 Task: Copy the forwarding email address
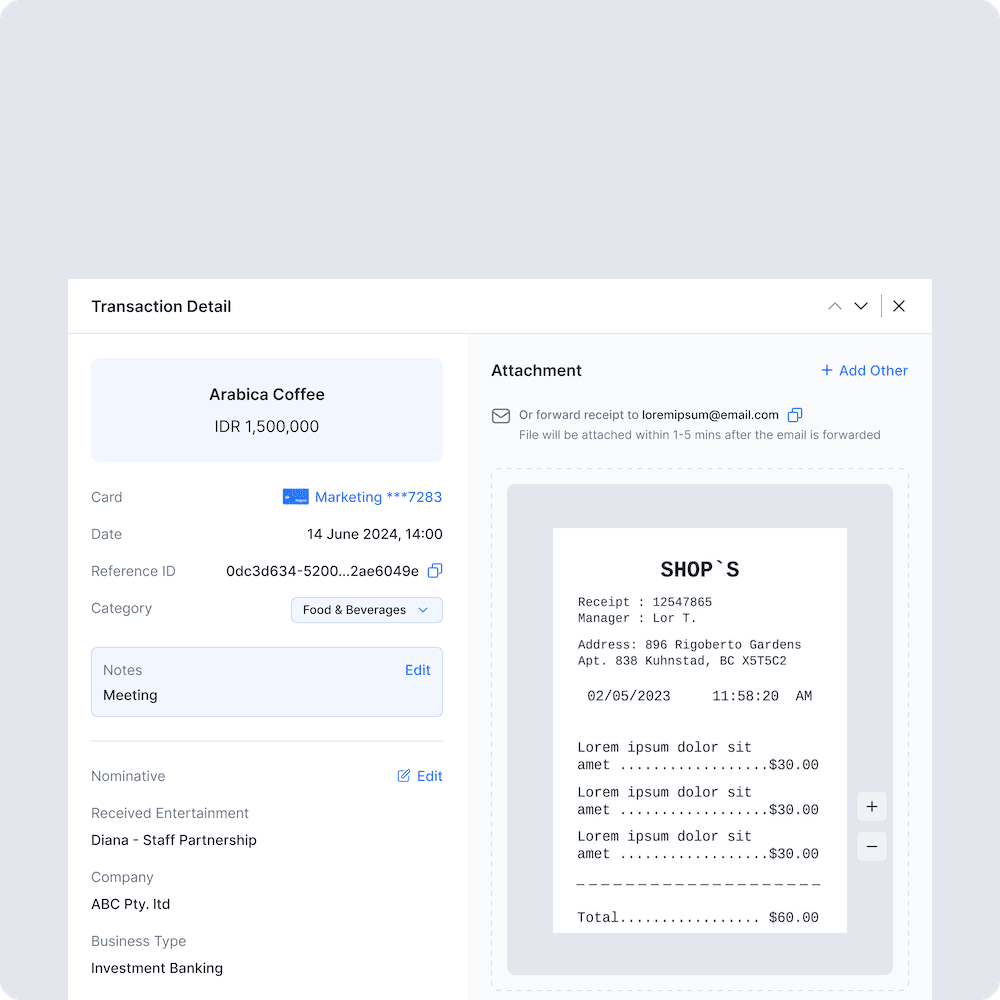(x=795, y=415)
